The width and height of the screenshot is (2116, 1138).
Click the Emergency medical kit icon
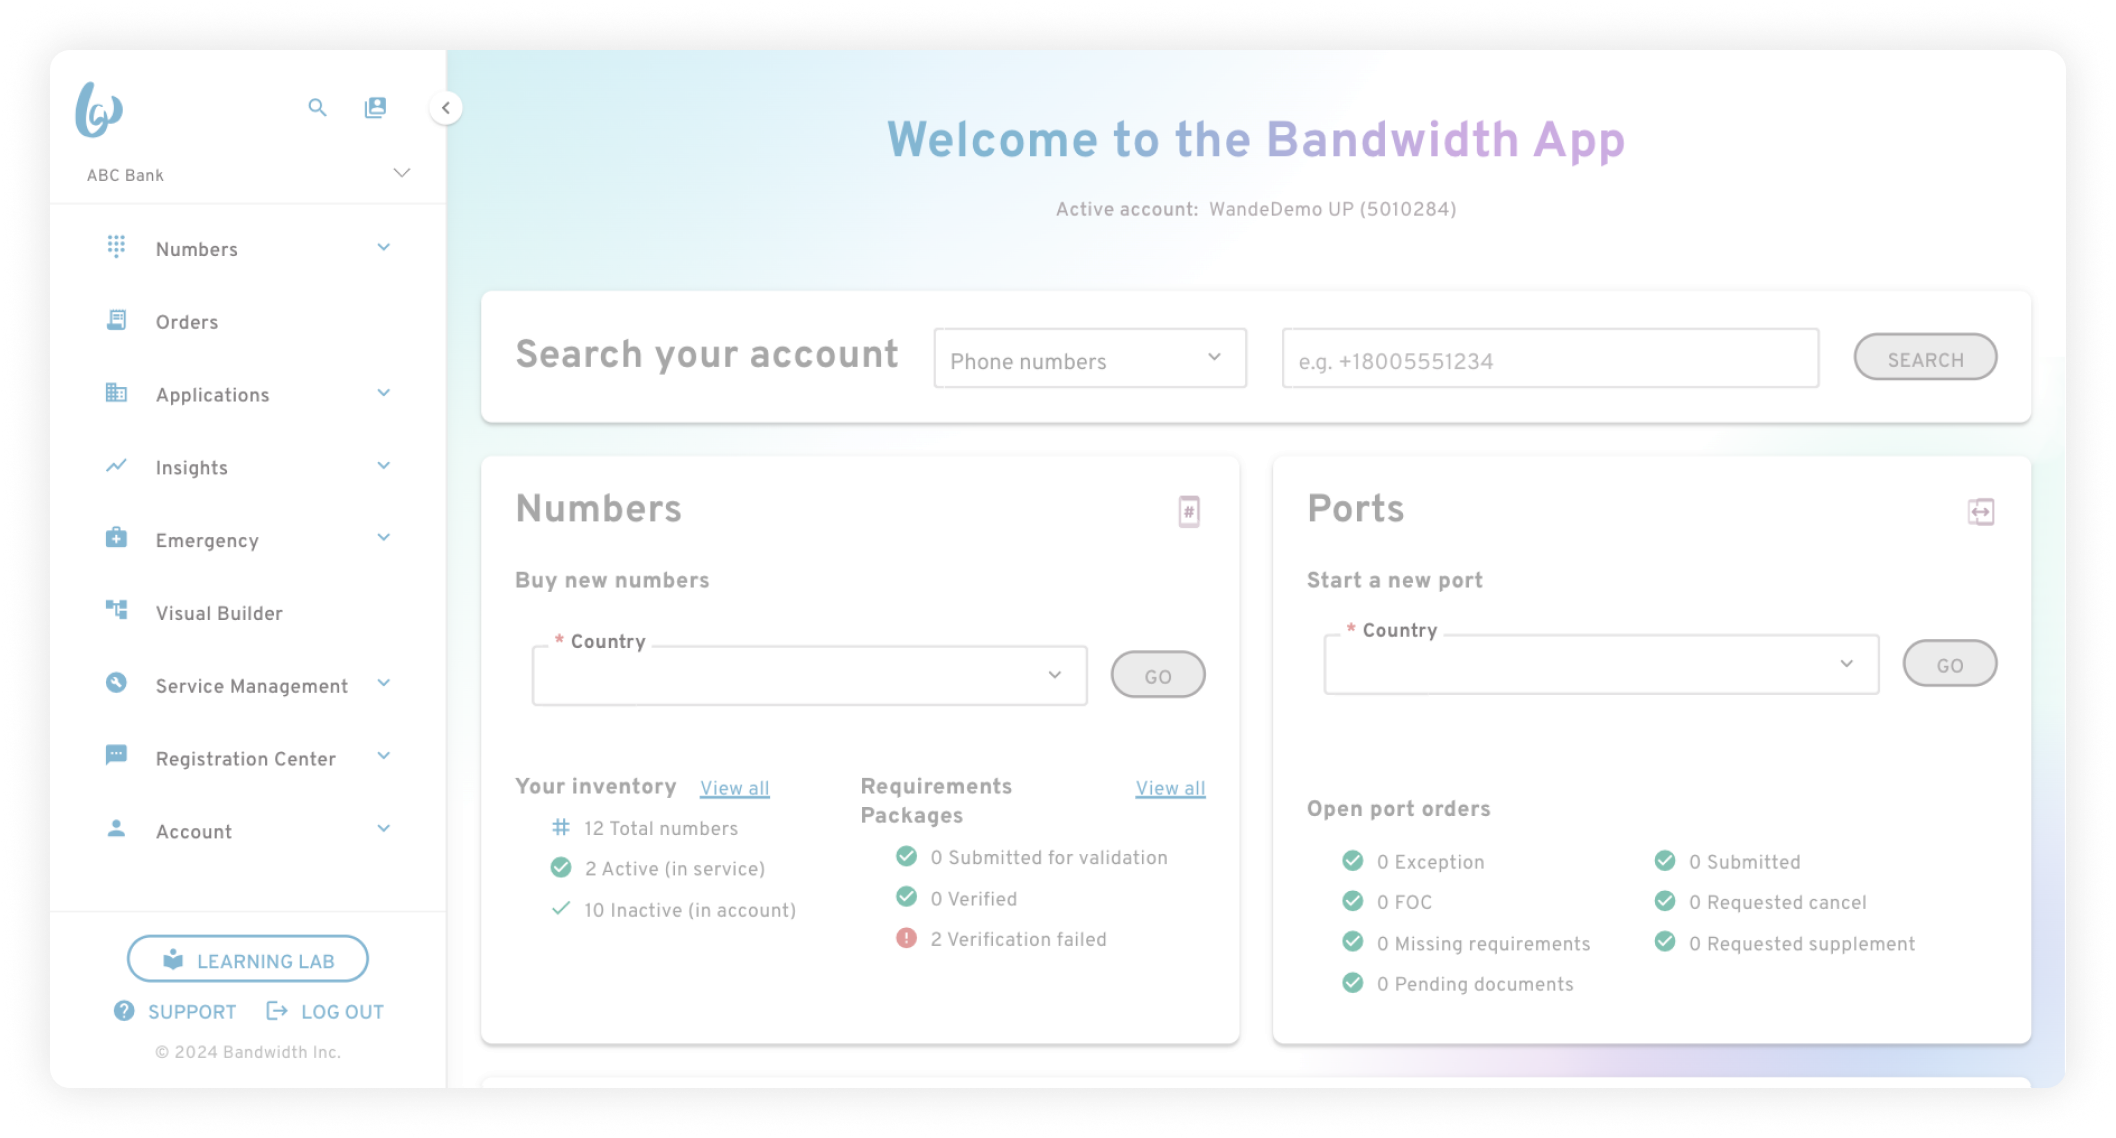(x=116, y=538)
